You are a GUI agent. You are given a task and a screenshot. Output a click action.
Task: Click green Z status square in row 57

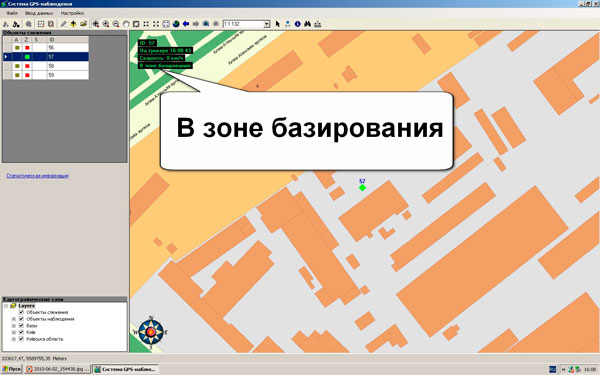(27, 57)
